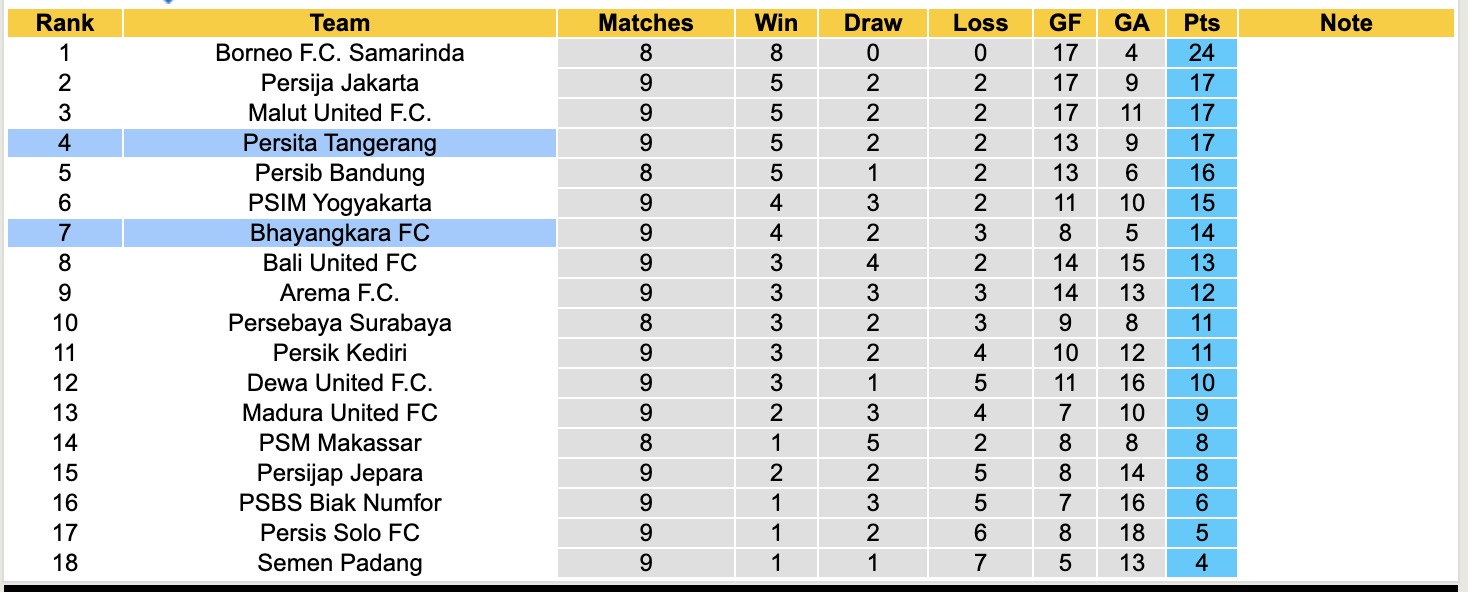
Task: Click Borneo's 24 points cell
Action: (x=1201, y=53)
